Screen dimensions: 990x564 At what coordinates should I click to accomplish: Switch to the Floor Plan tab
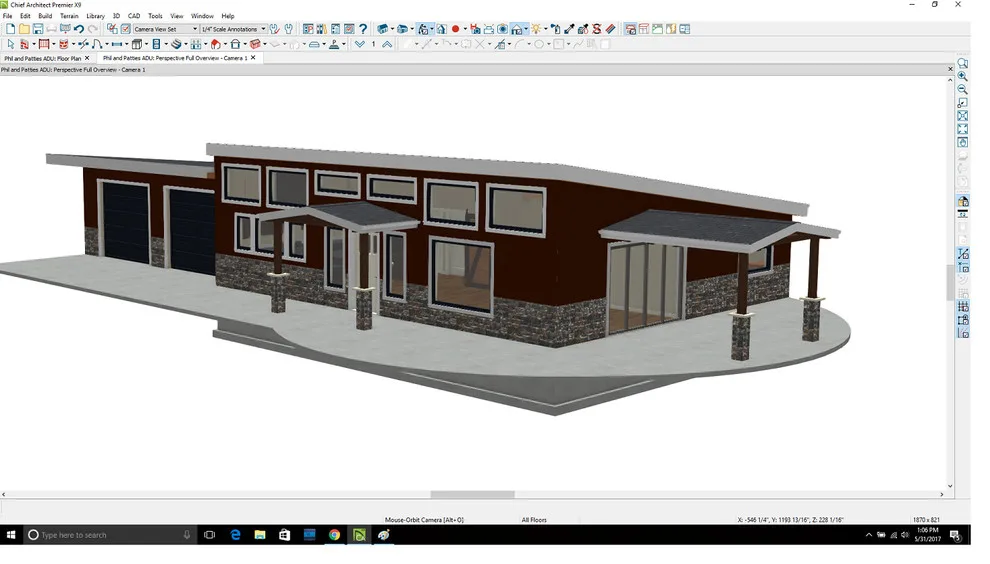click(43, 58)
